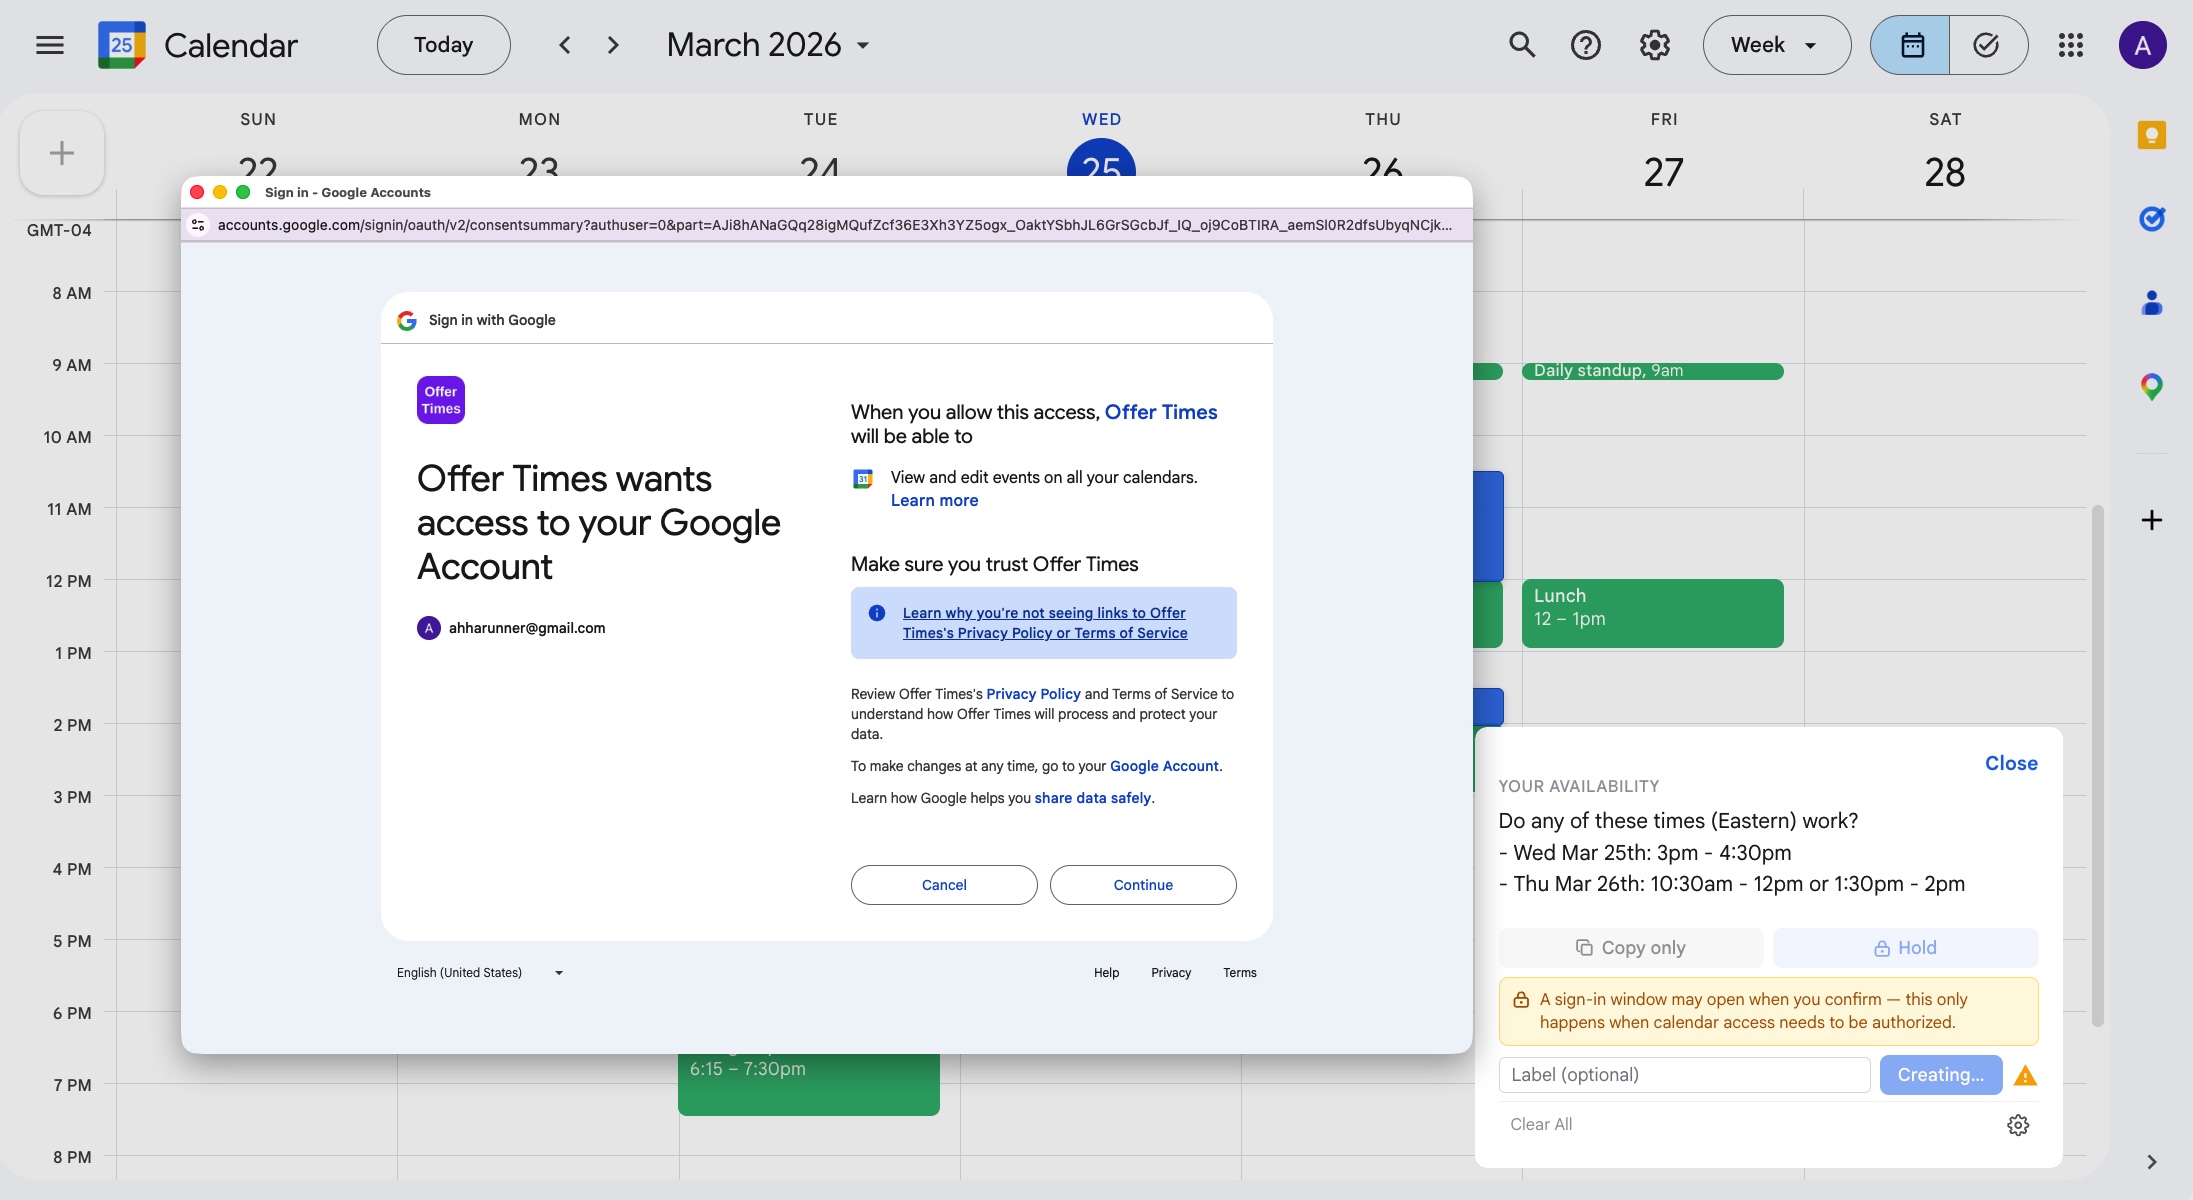Screen dimensions: 2193x1200
Task: Select Saturday 28 day header
Action: point(1945,172)
